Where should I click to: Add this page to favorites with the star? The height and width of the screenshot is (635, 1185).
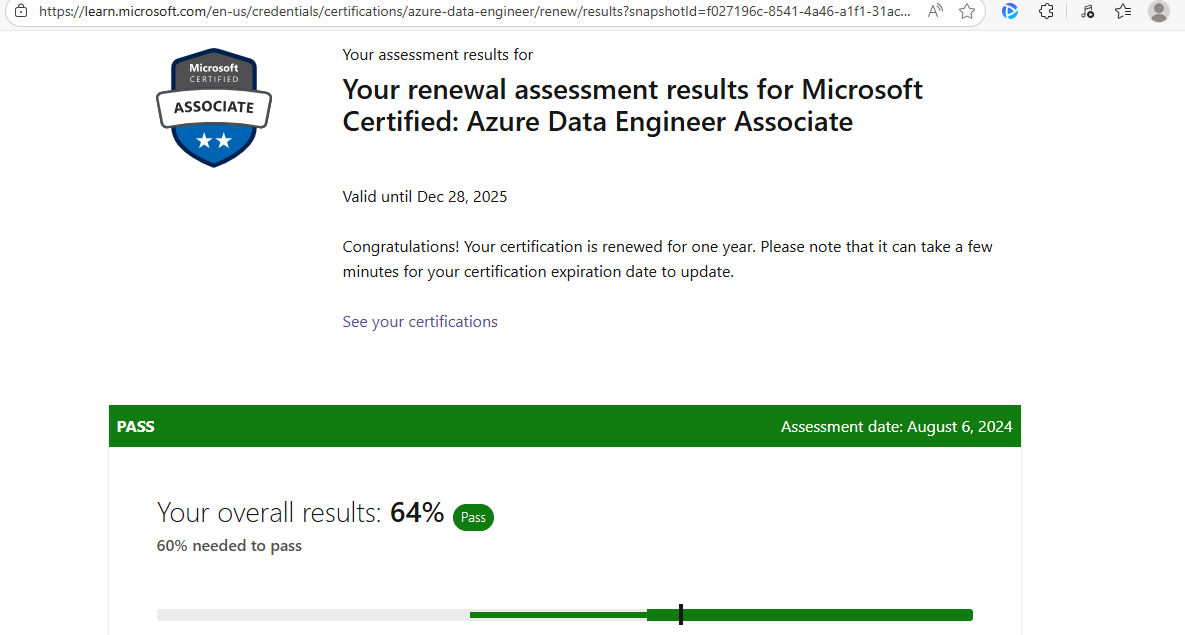[x=967, y=11]
